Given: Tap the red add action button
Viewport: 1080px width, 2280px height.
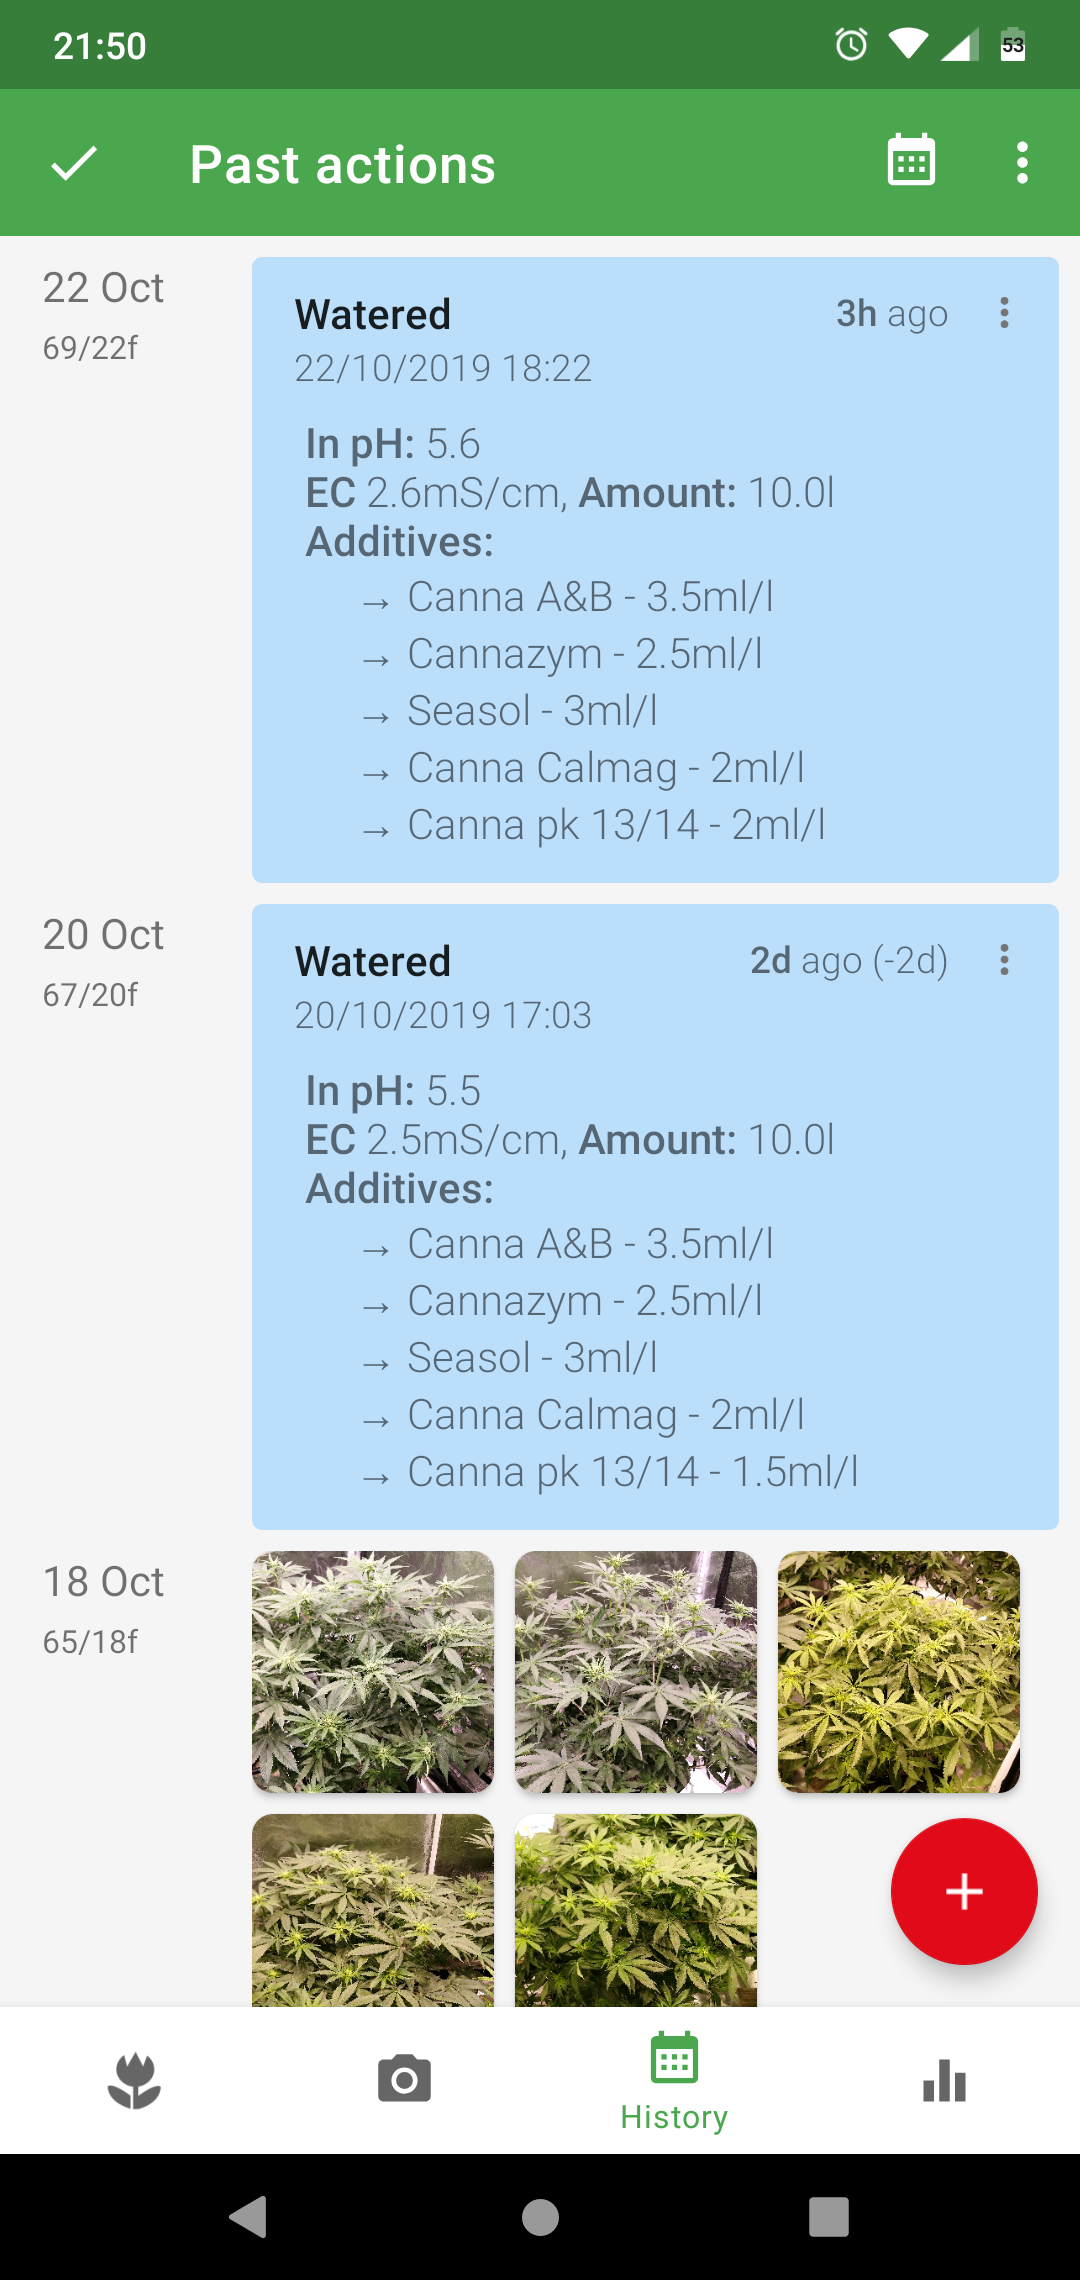Looking at the screenshot, I should [x=963, y=1891].
